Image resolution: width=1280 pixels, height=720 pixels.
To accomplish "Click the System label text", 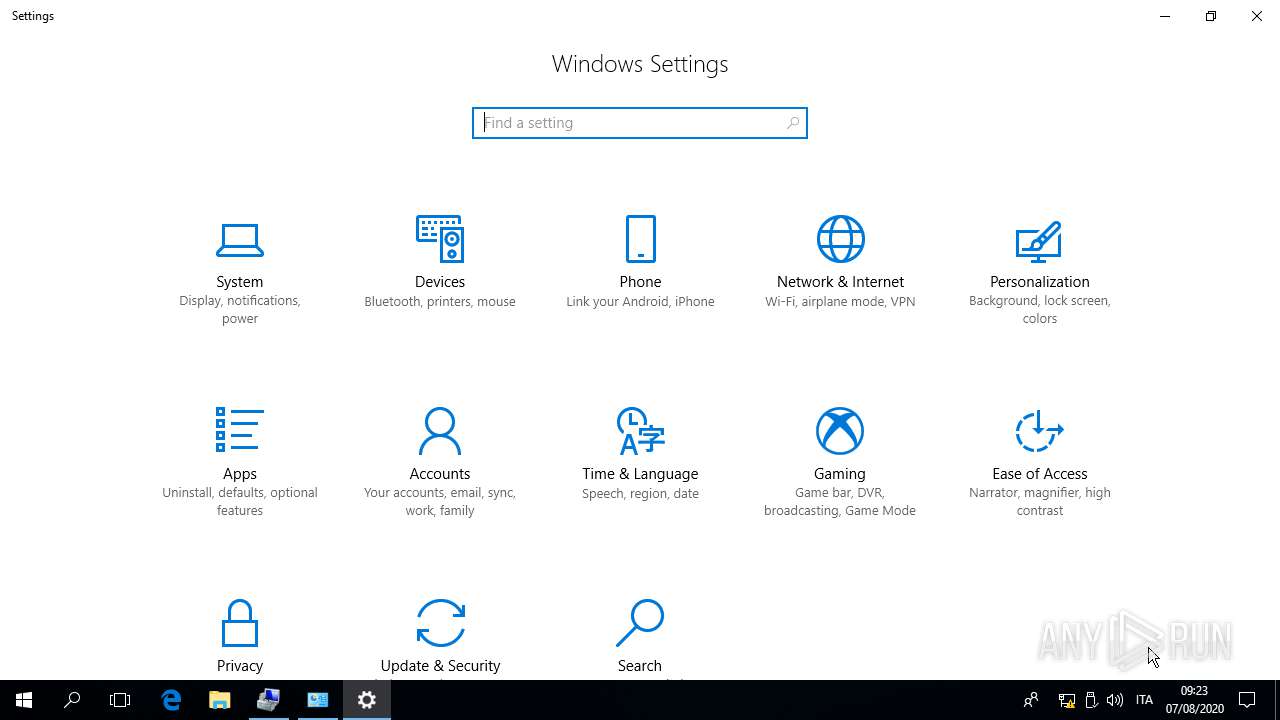I will point(240,282).
